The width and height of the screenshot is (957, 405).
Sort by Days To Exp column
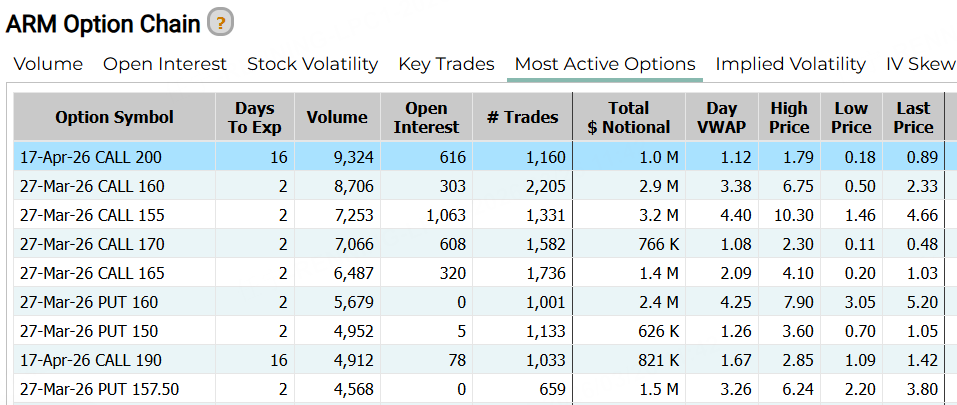click(254, 117)
